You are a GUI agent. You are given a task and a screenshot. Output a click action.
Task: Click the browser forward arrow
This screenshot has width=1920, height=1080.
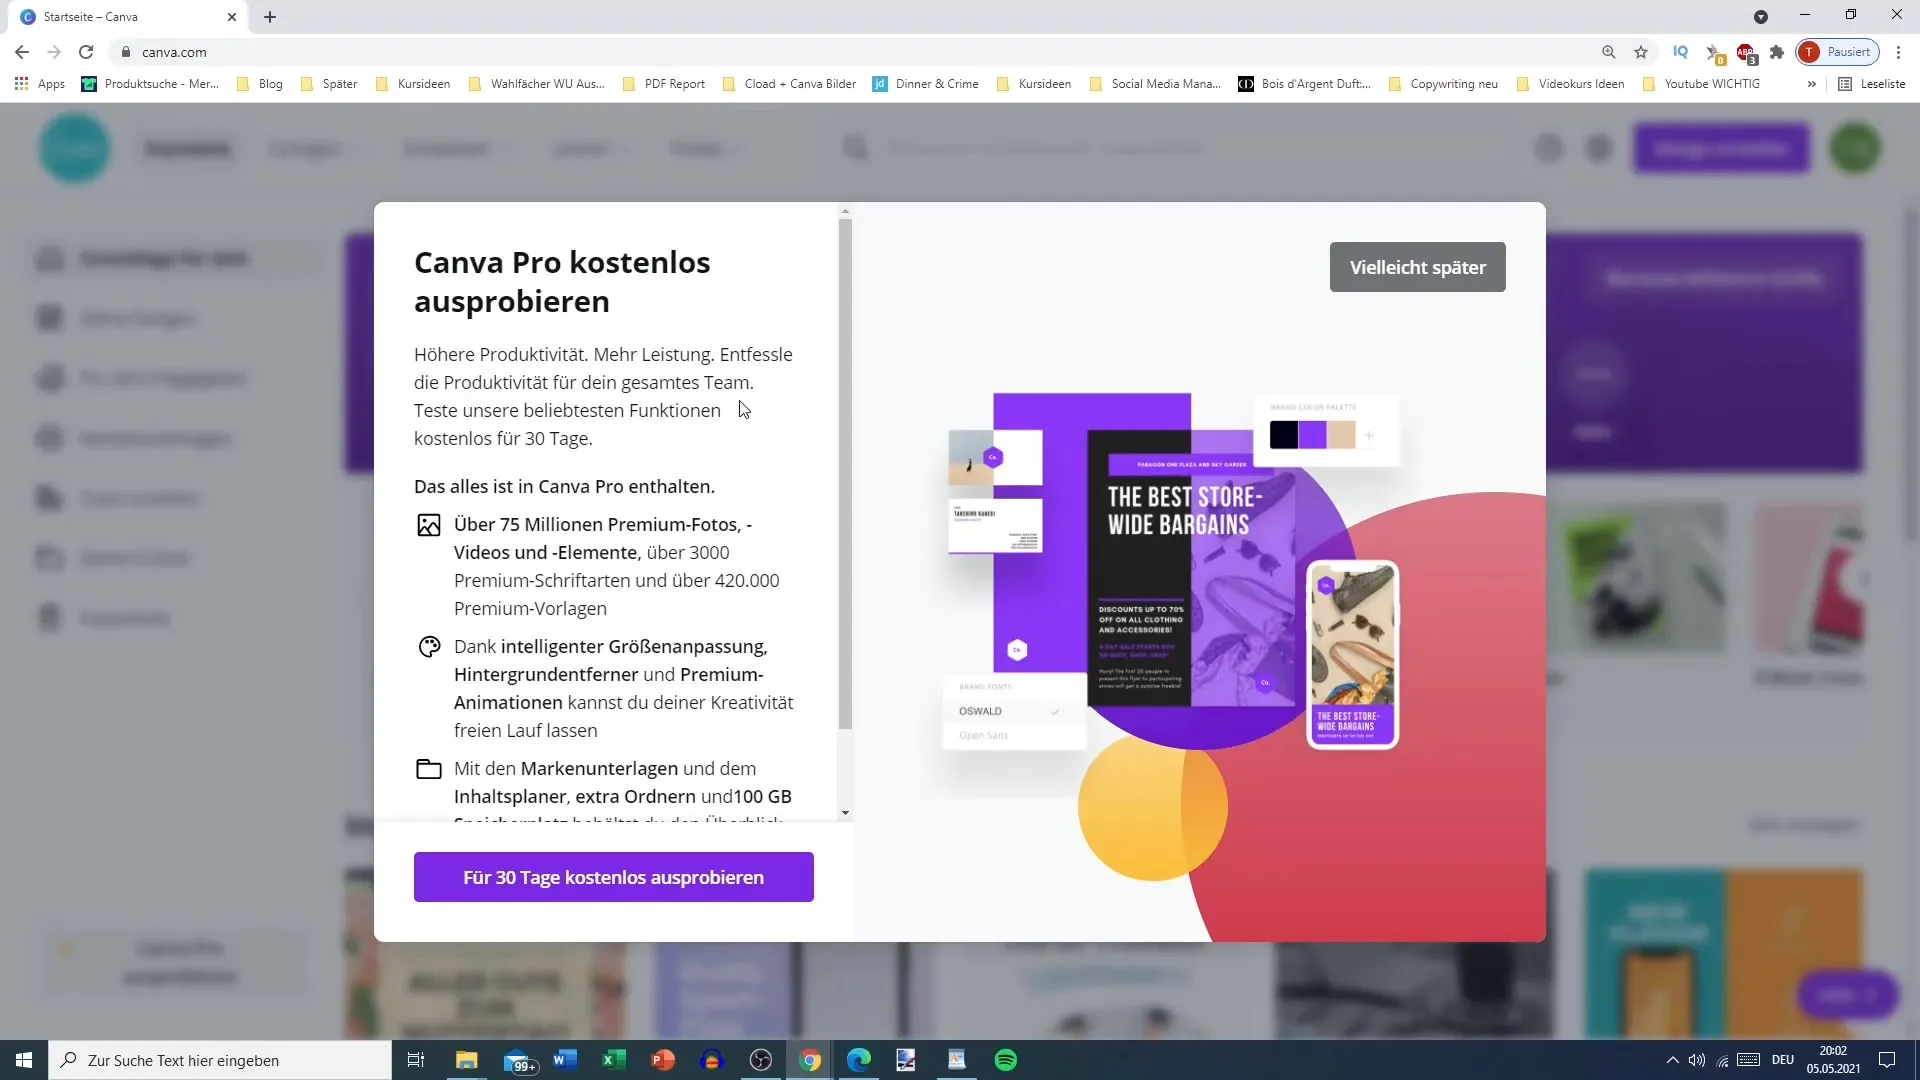tap(54, 52)
